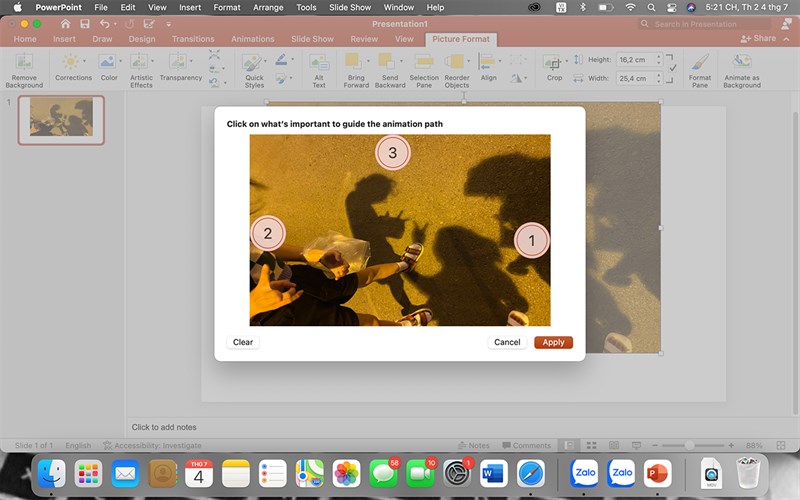Open the Arrange menu in menu bar
The image size is (800, 500).
[x=268, y=7]
